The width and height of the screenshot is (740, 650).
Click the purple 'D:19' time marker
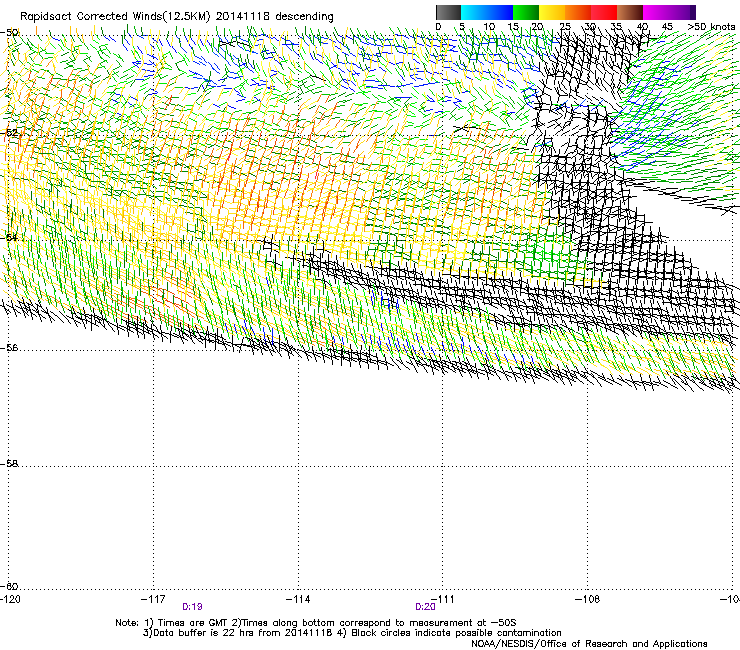[192, 607]
